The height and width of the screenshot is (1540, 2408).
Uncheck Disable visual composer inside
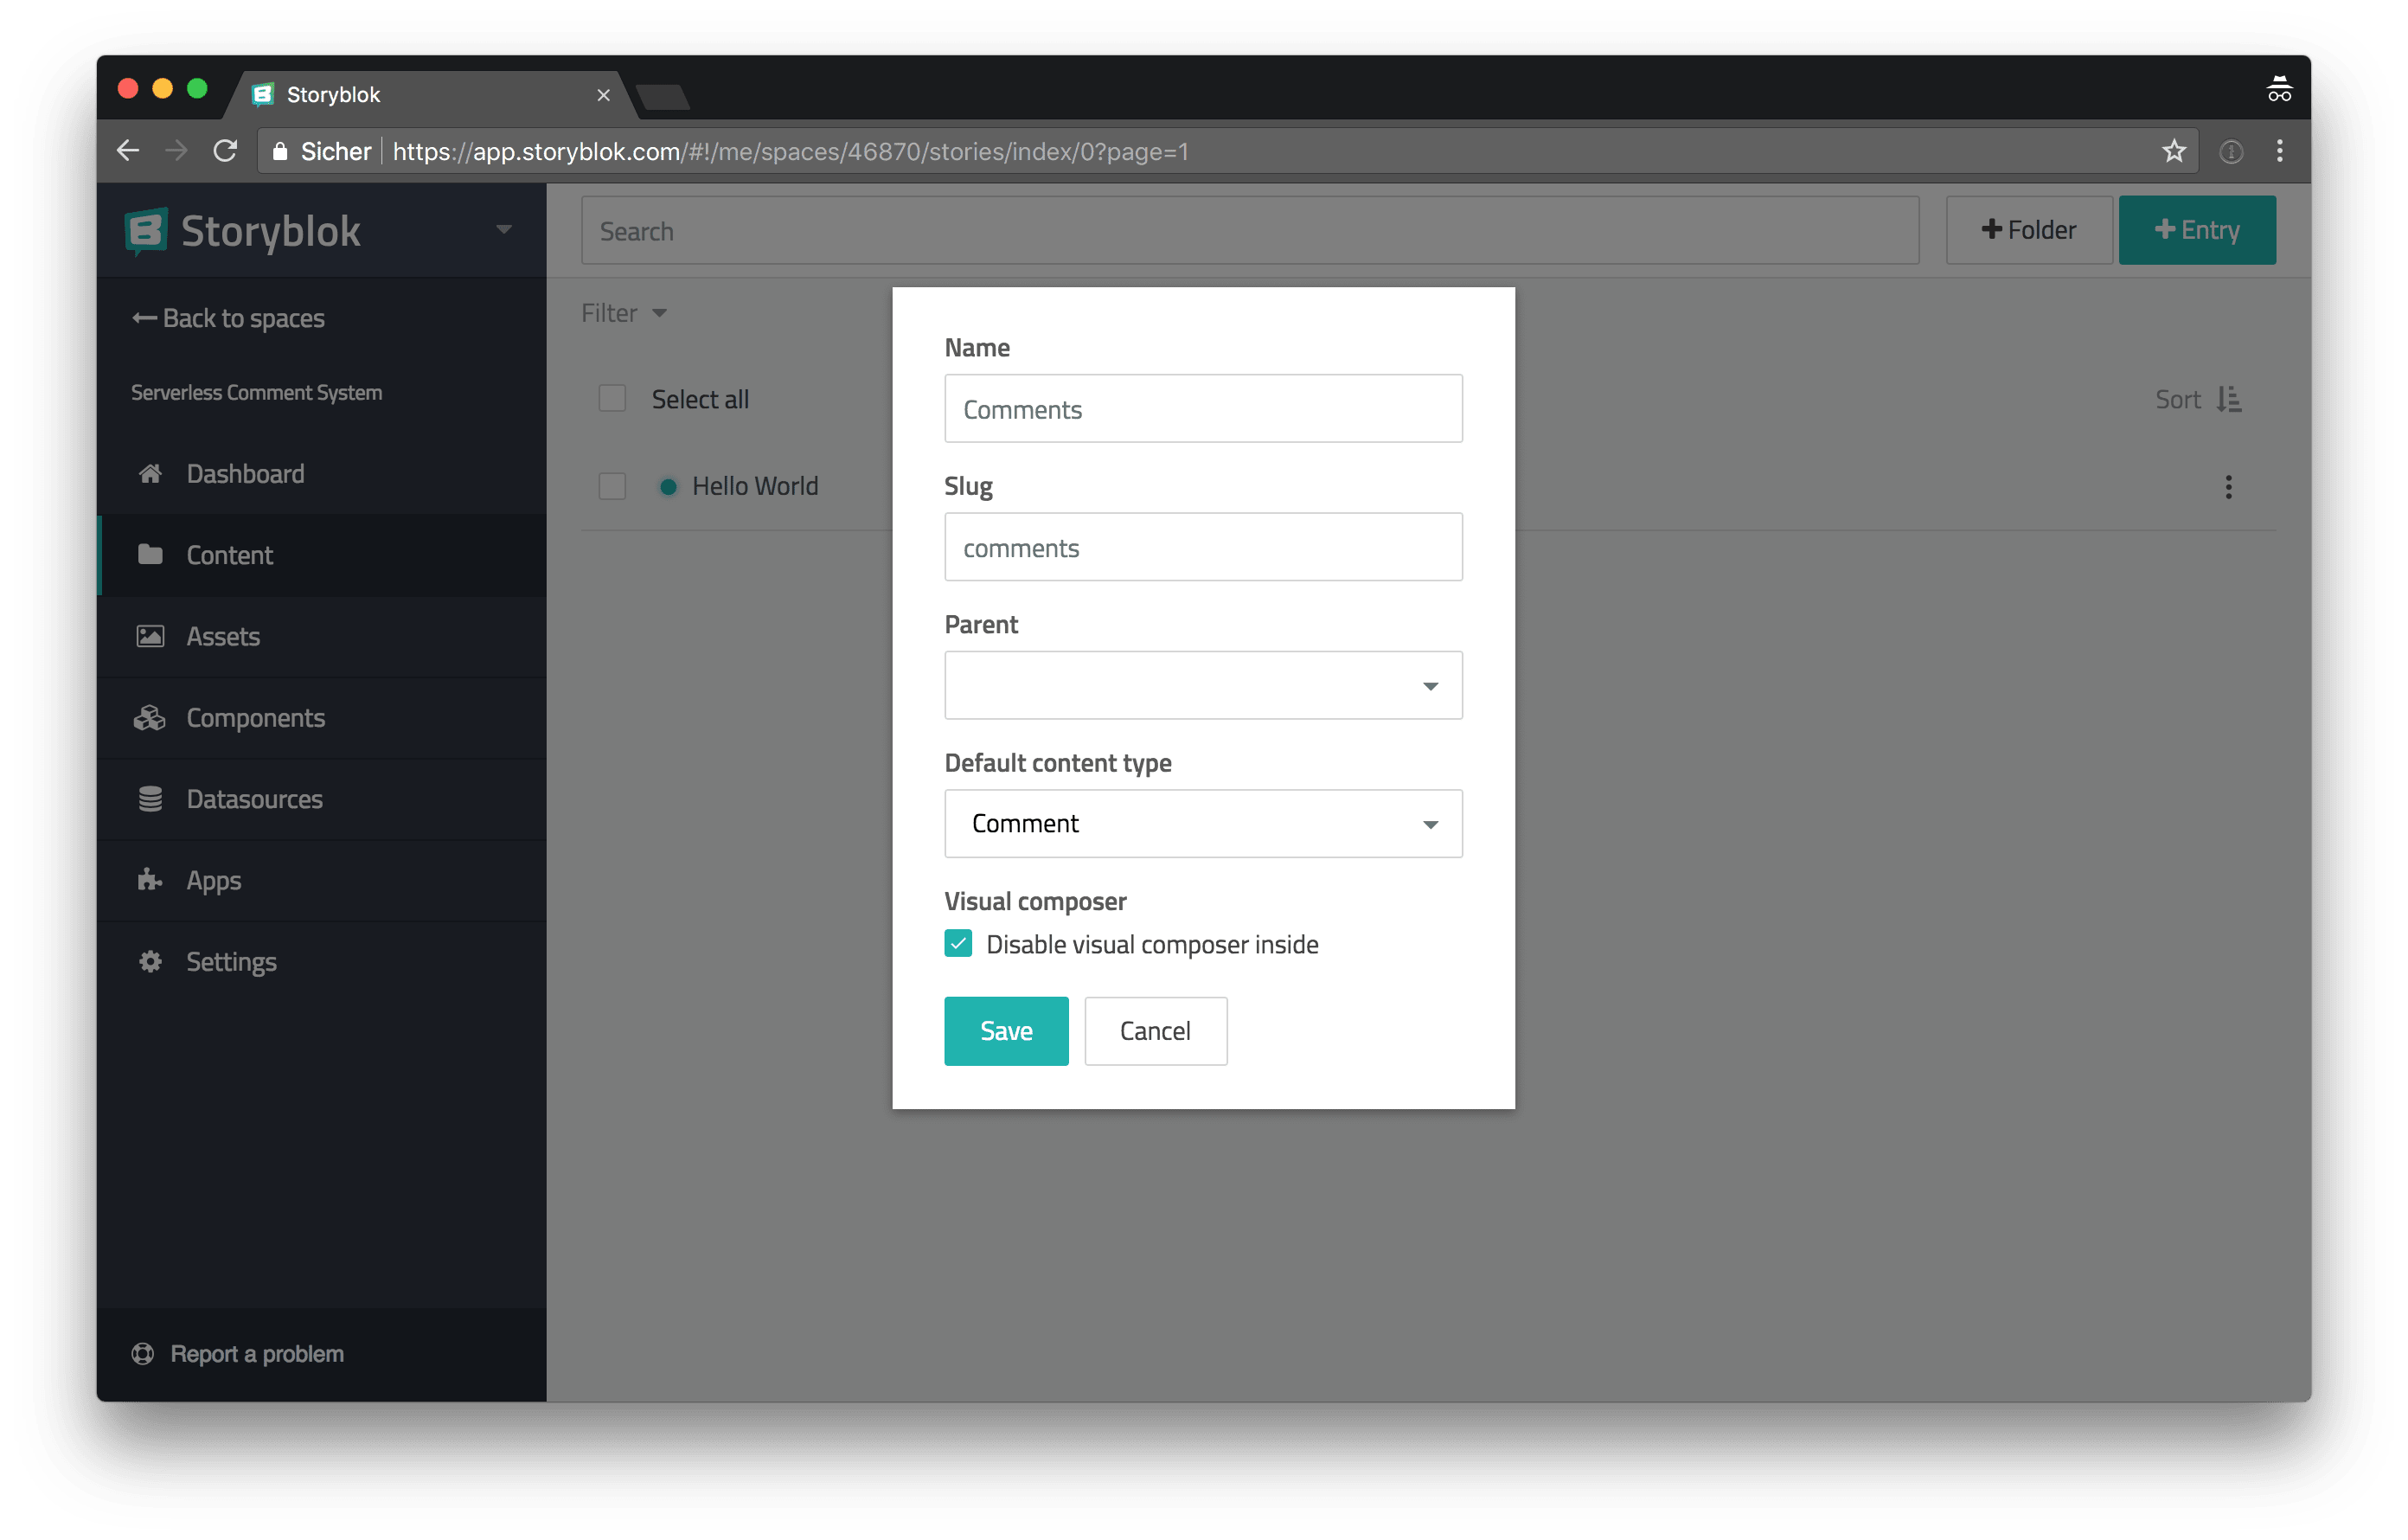[958, 944]
